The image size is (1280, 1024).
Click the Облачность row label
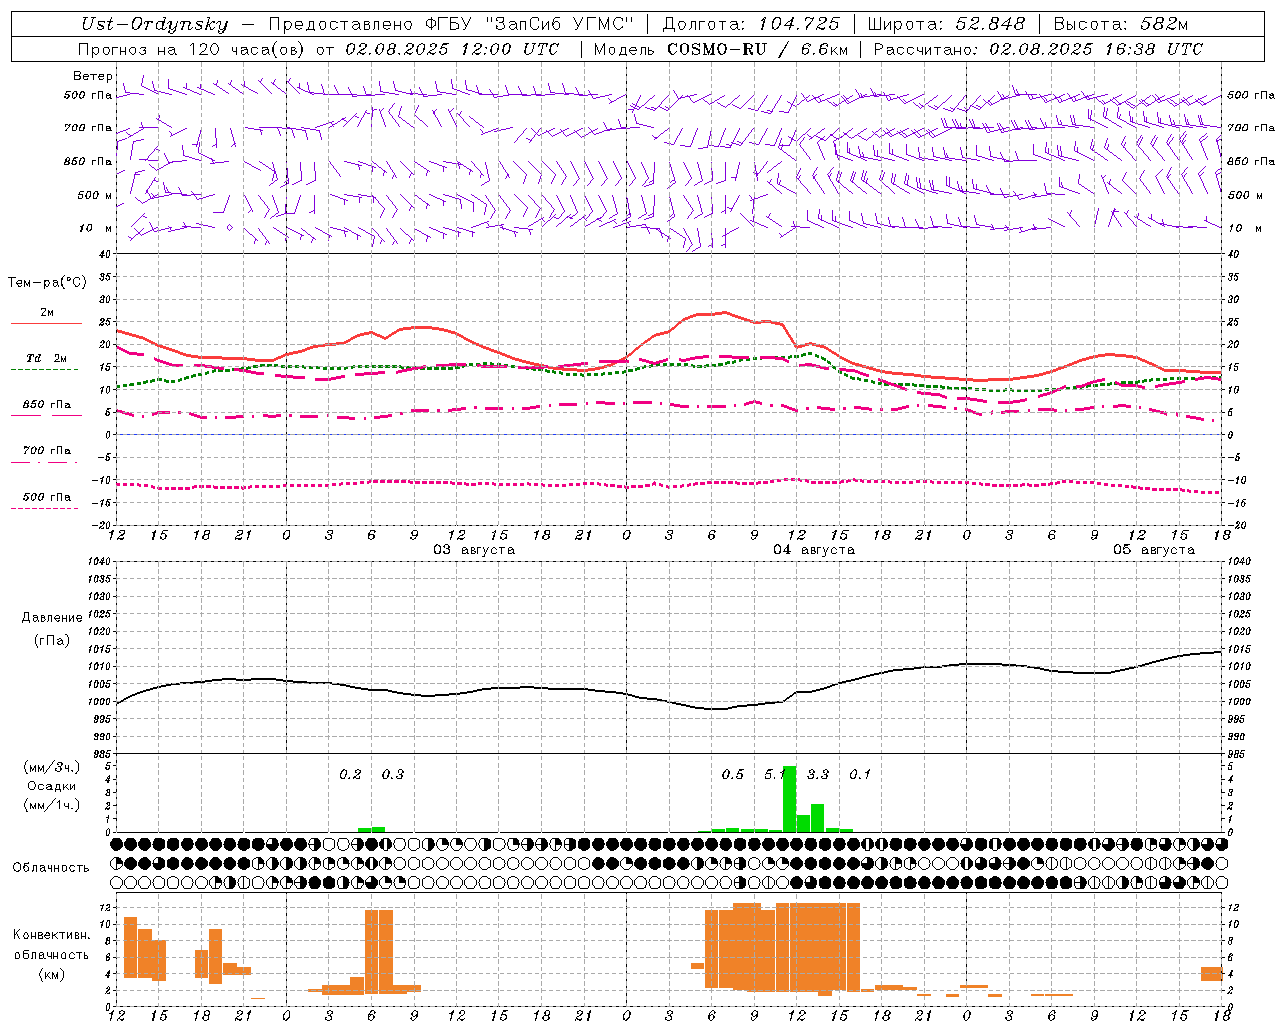(x=51, y=867)
